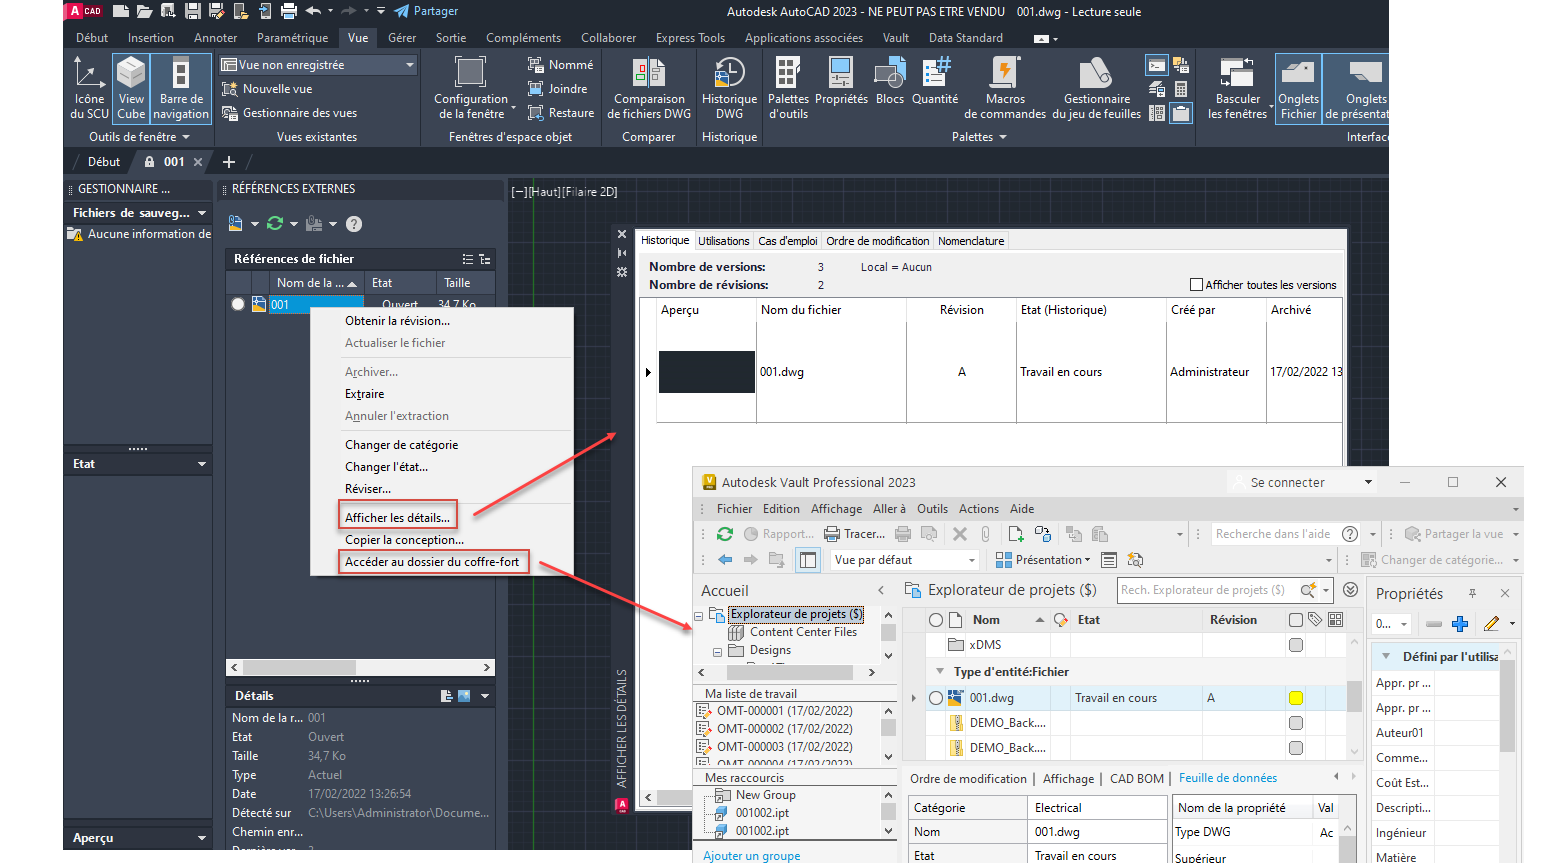Open the Feuille de données tab link
Viewport: 1567px width, 863px height.
coord(1228,778)
